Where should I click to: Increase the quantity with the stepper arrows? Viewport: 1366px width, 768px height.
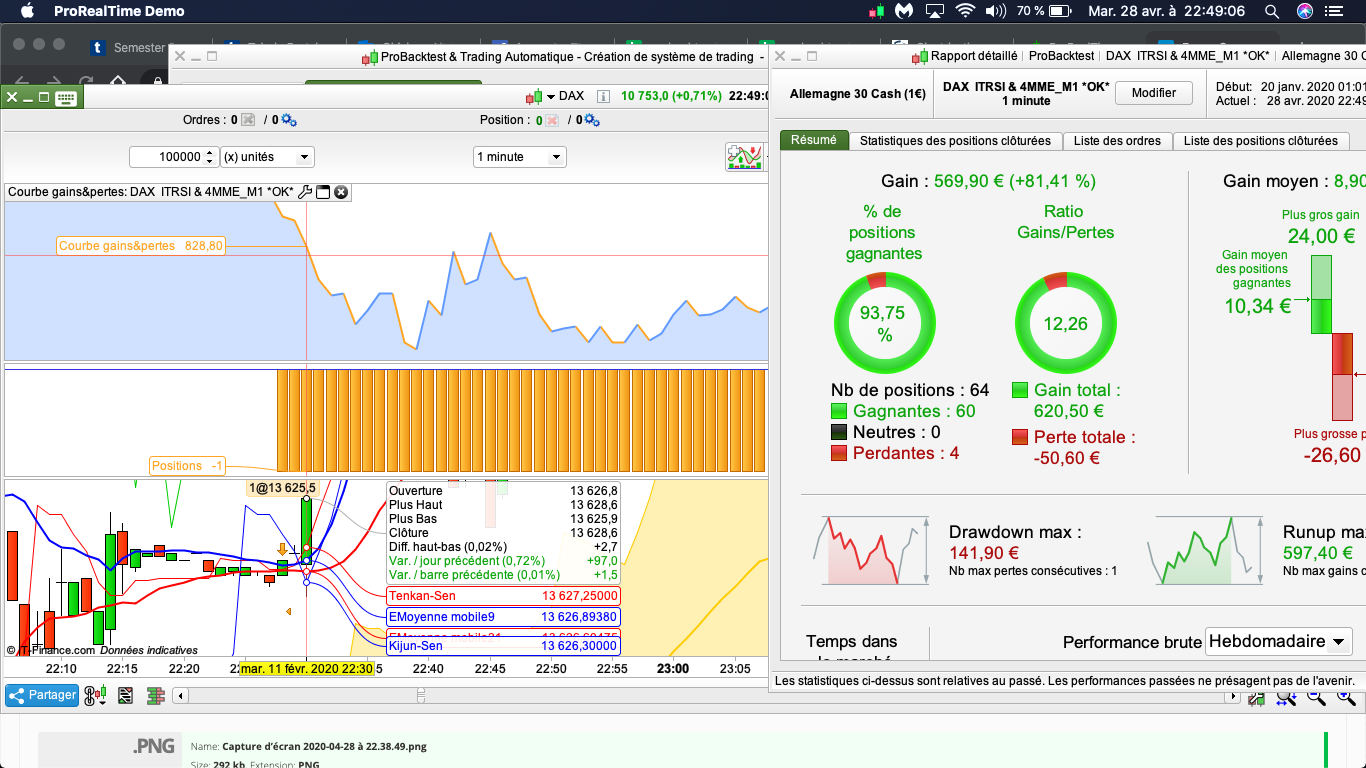(210, 153)
